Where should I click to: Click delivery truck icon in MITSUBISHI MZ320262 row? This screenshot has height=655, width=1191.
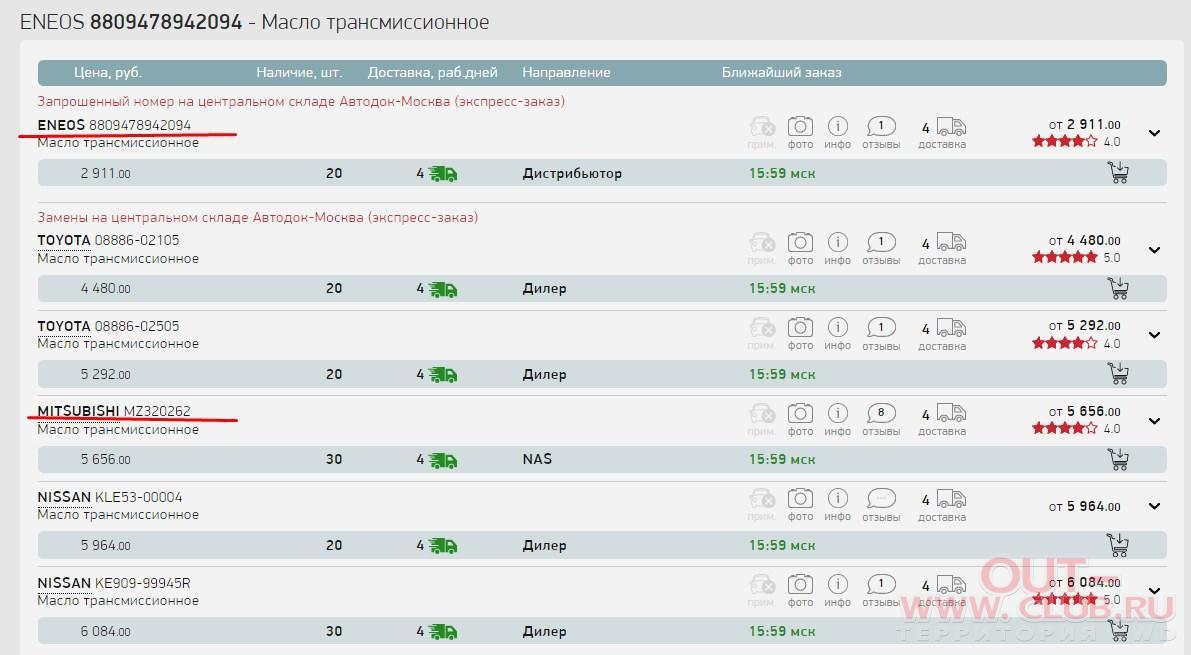point(951,413)
